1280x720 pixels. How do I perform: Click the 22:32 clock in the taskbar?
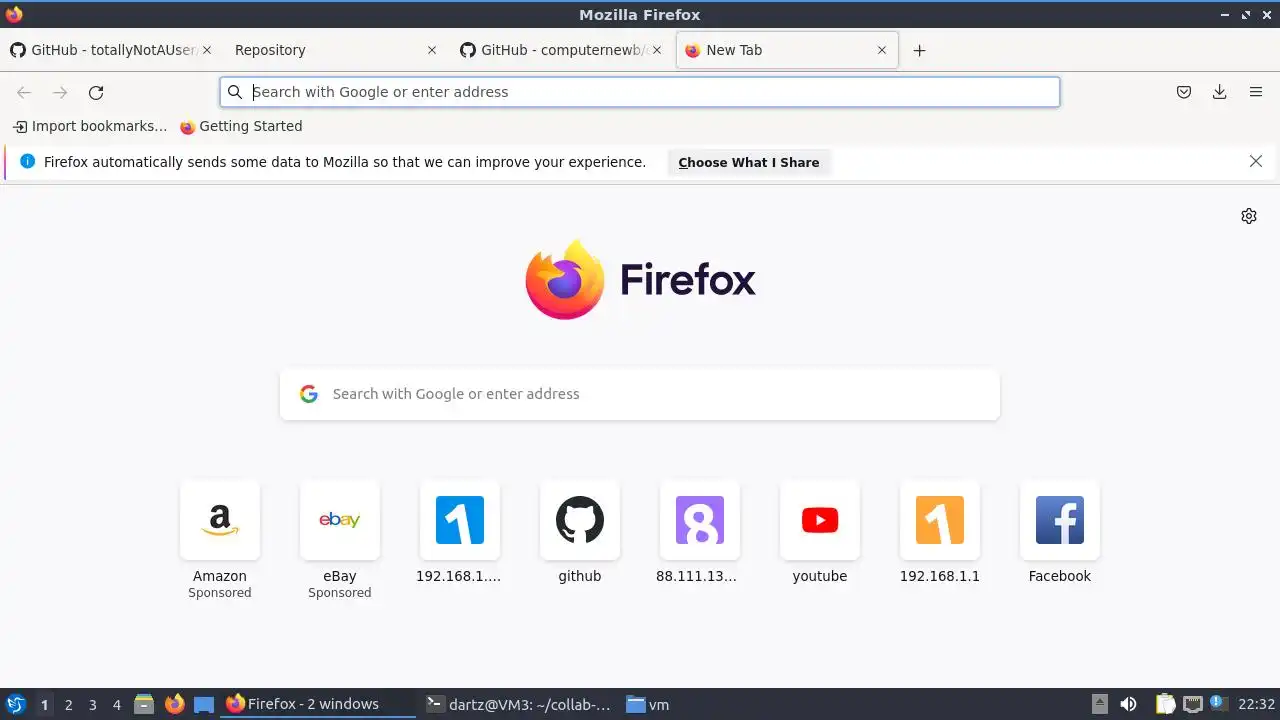[x=1256, y=705]
